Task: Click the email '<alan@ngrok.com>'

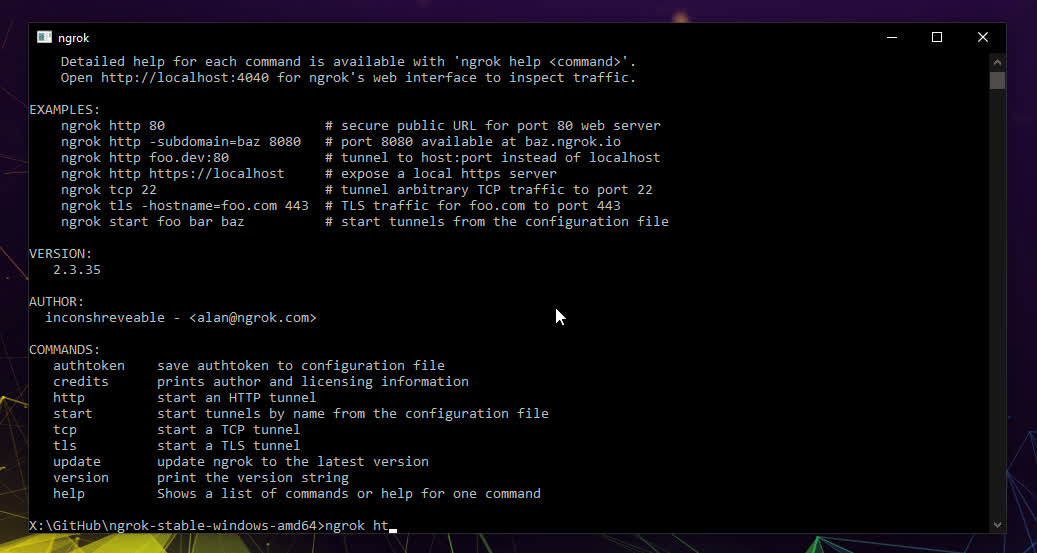Action: coord(253,318)
